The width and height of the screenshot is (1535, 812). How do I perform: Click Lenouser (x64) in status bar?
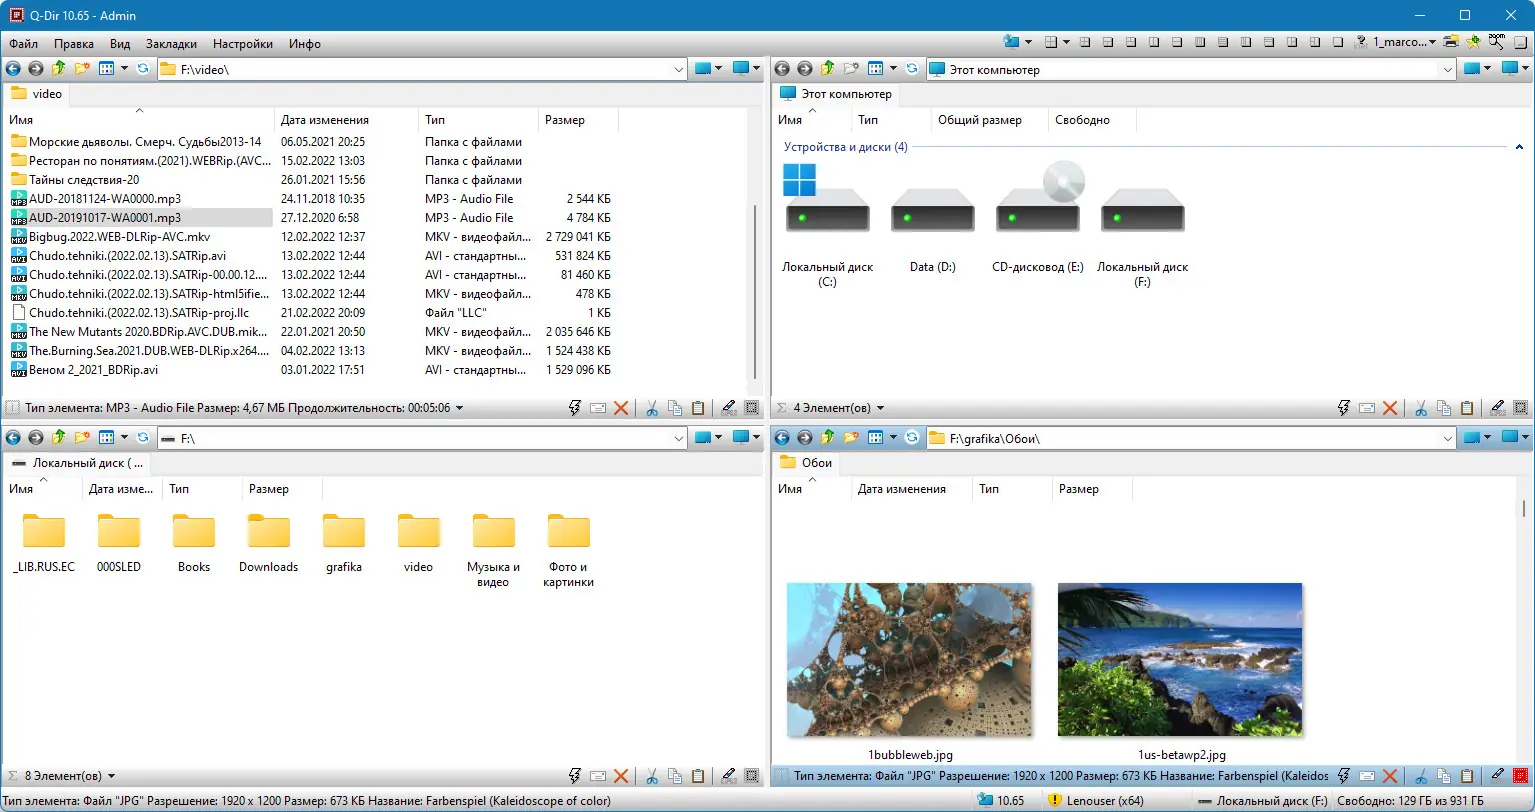coord(1096,801)
